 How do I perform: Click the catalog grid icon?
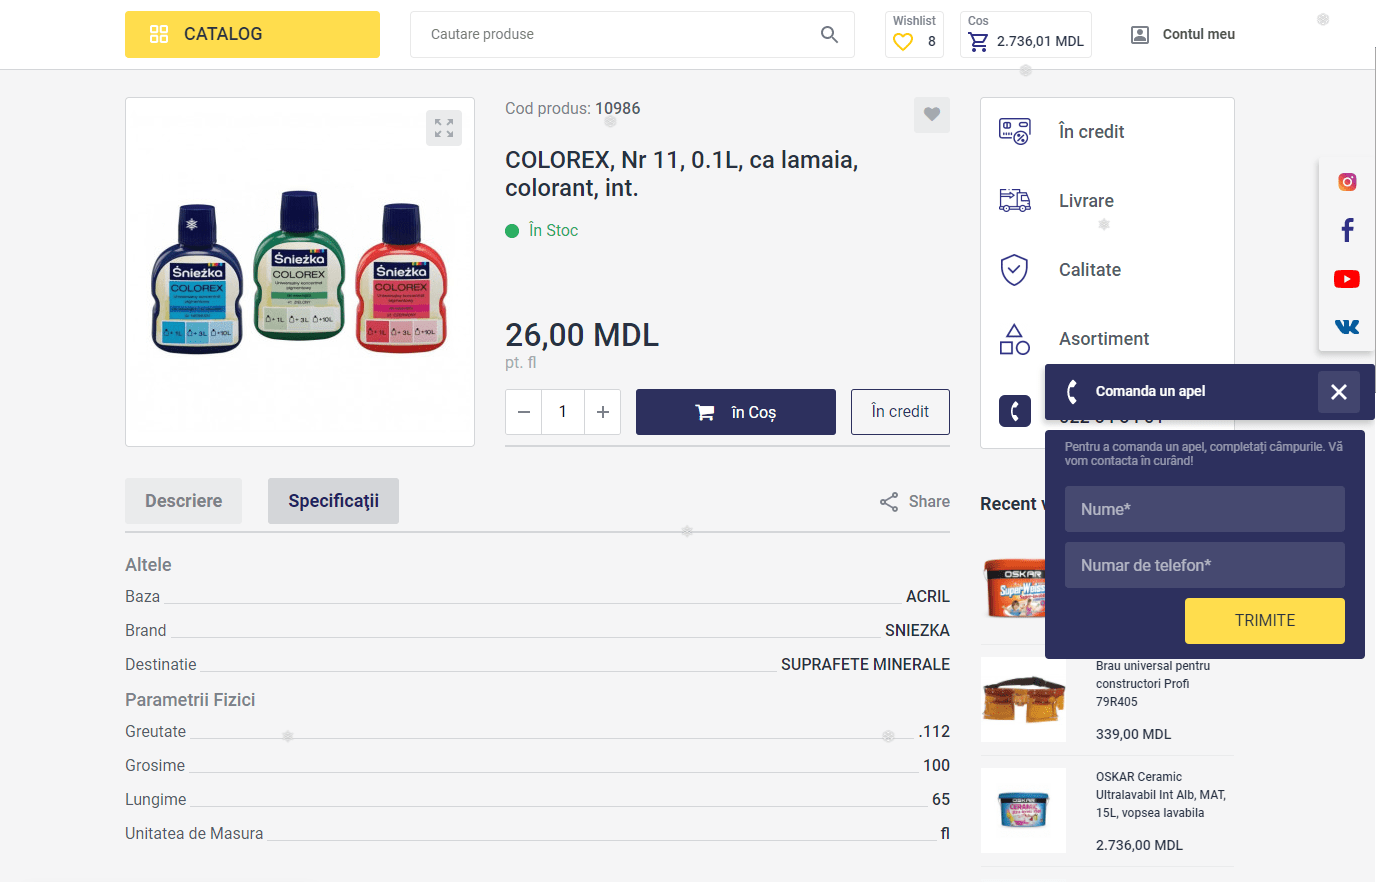point(159,34)
